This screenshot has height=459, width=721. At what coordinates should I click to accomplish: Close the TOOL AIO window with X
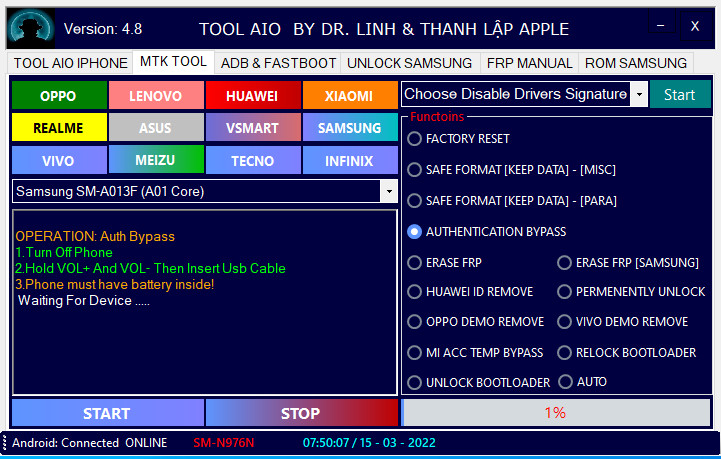point(695,26)
